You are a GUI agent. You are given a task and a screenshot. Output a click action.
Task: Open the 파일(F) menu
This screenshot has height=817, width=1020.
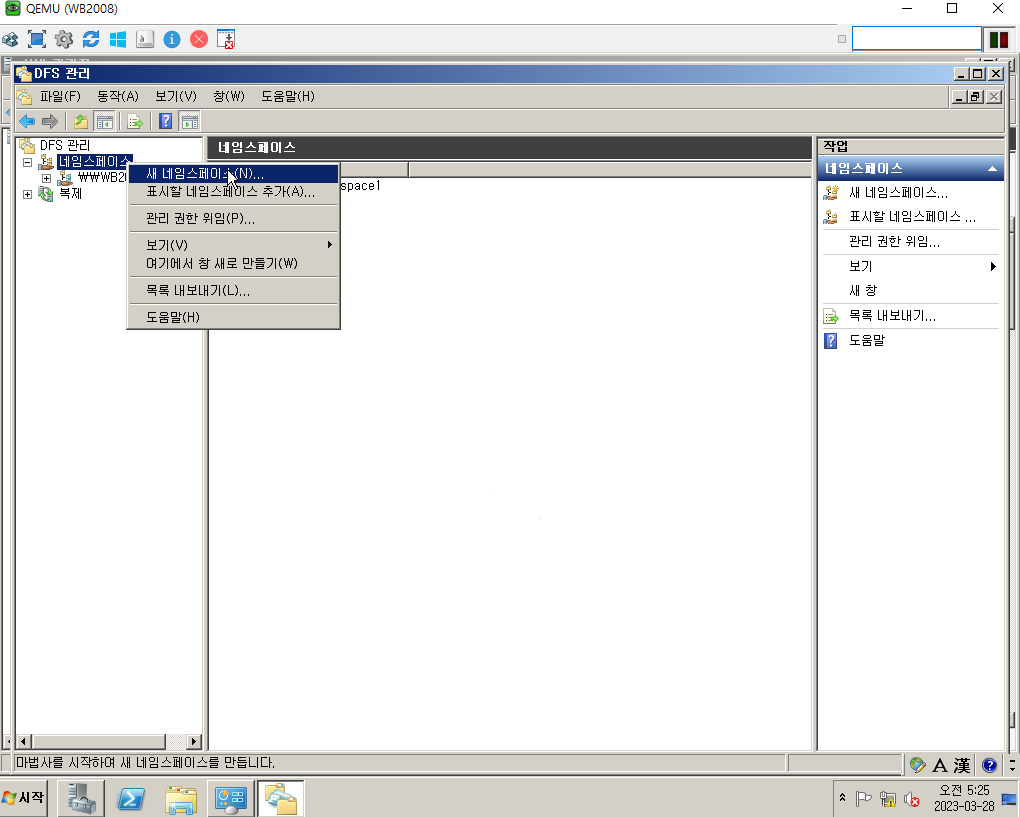coord(60,97)
